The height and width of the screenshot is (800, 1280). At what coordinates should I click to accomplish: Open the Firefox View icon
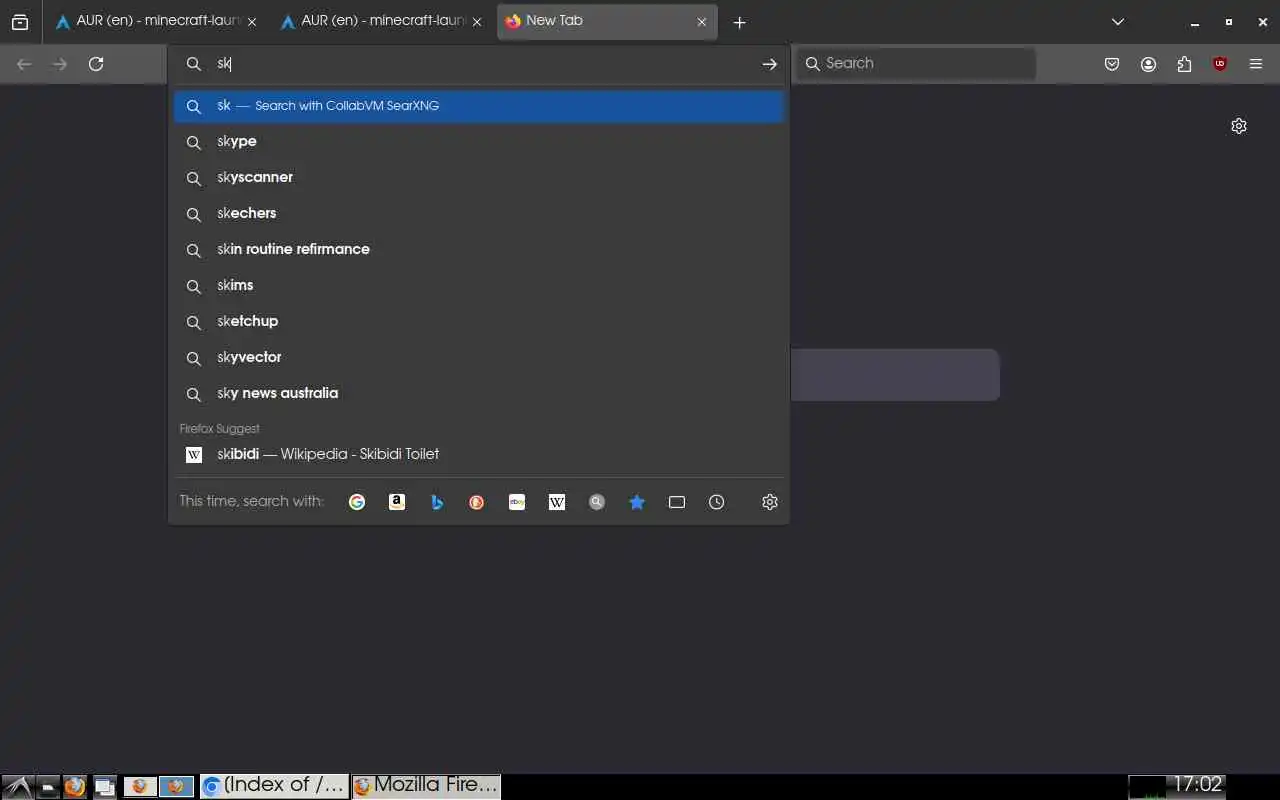[20, 22]
